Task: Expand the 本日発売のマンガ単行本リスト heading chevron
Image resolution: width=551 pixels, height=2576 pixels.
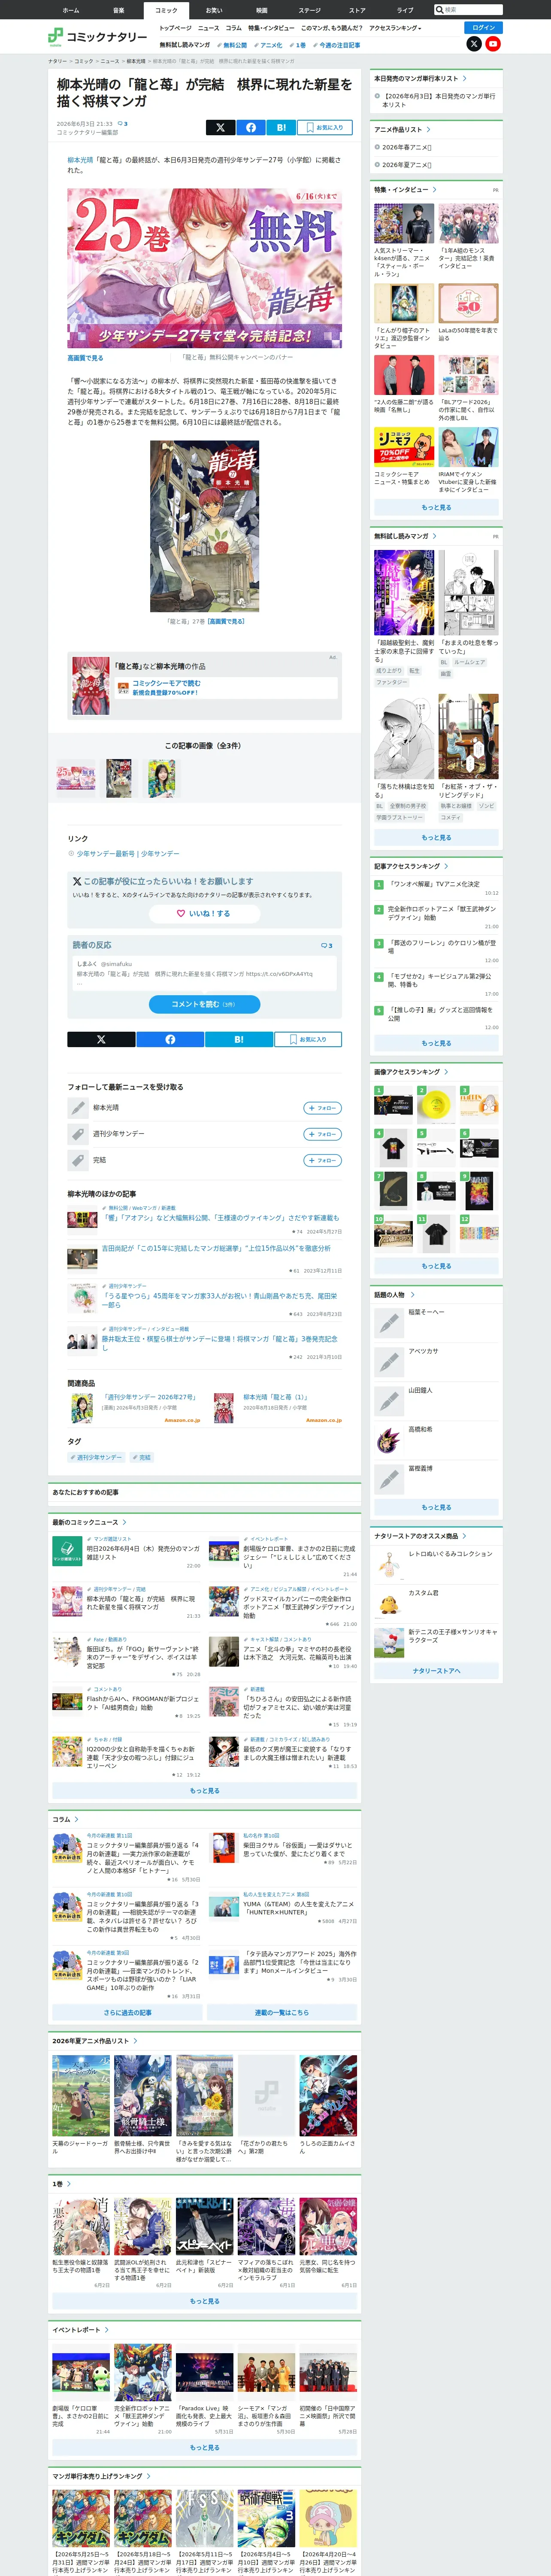Action: point(465,78)
